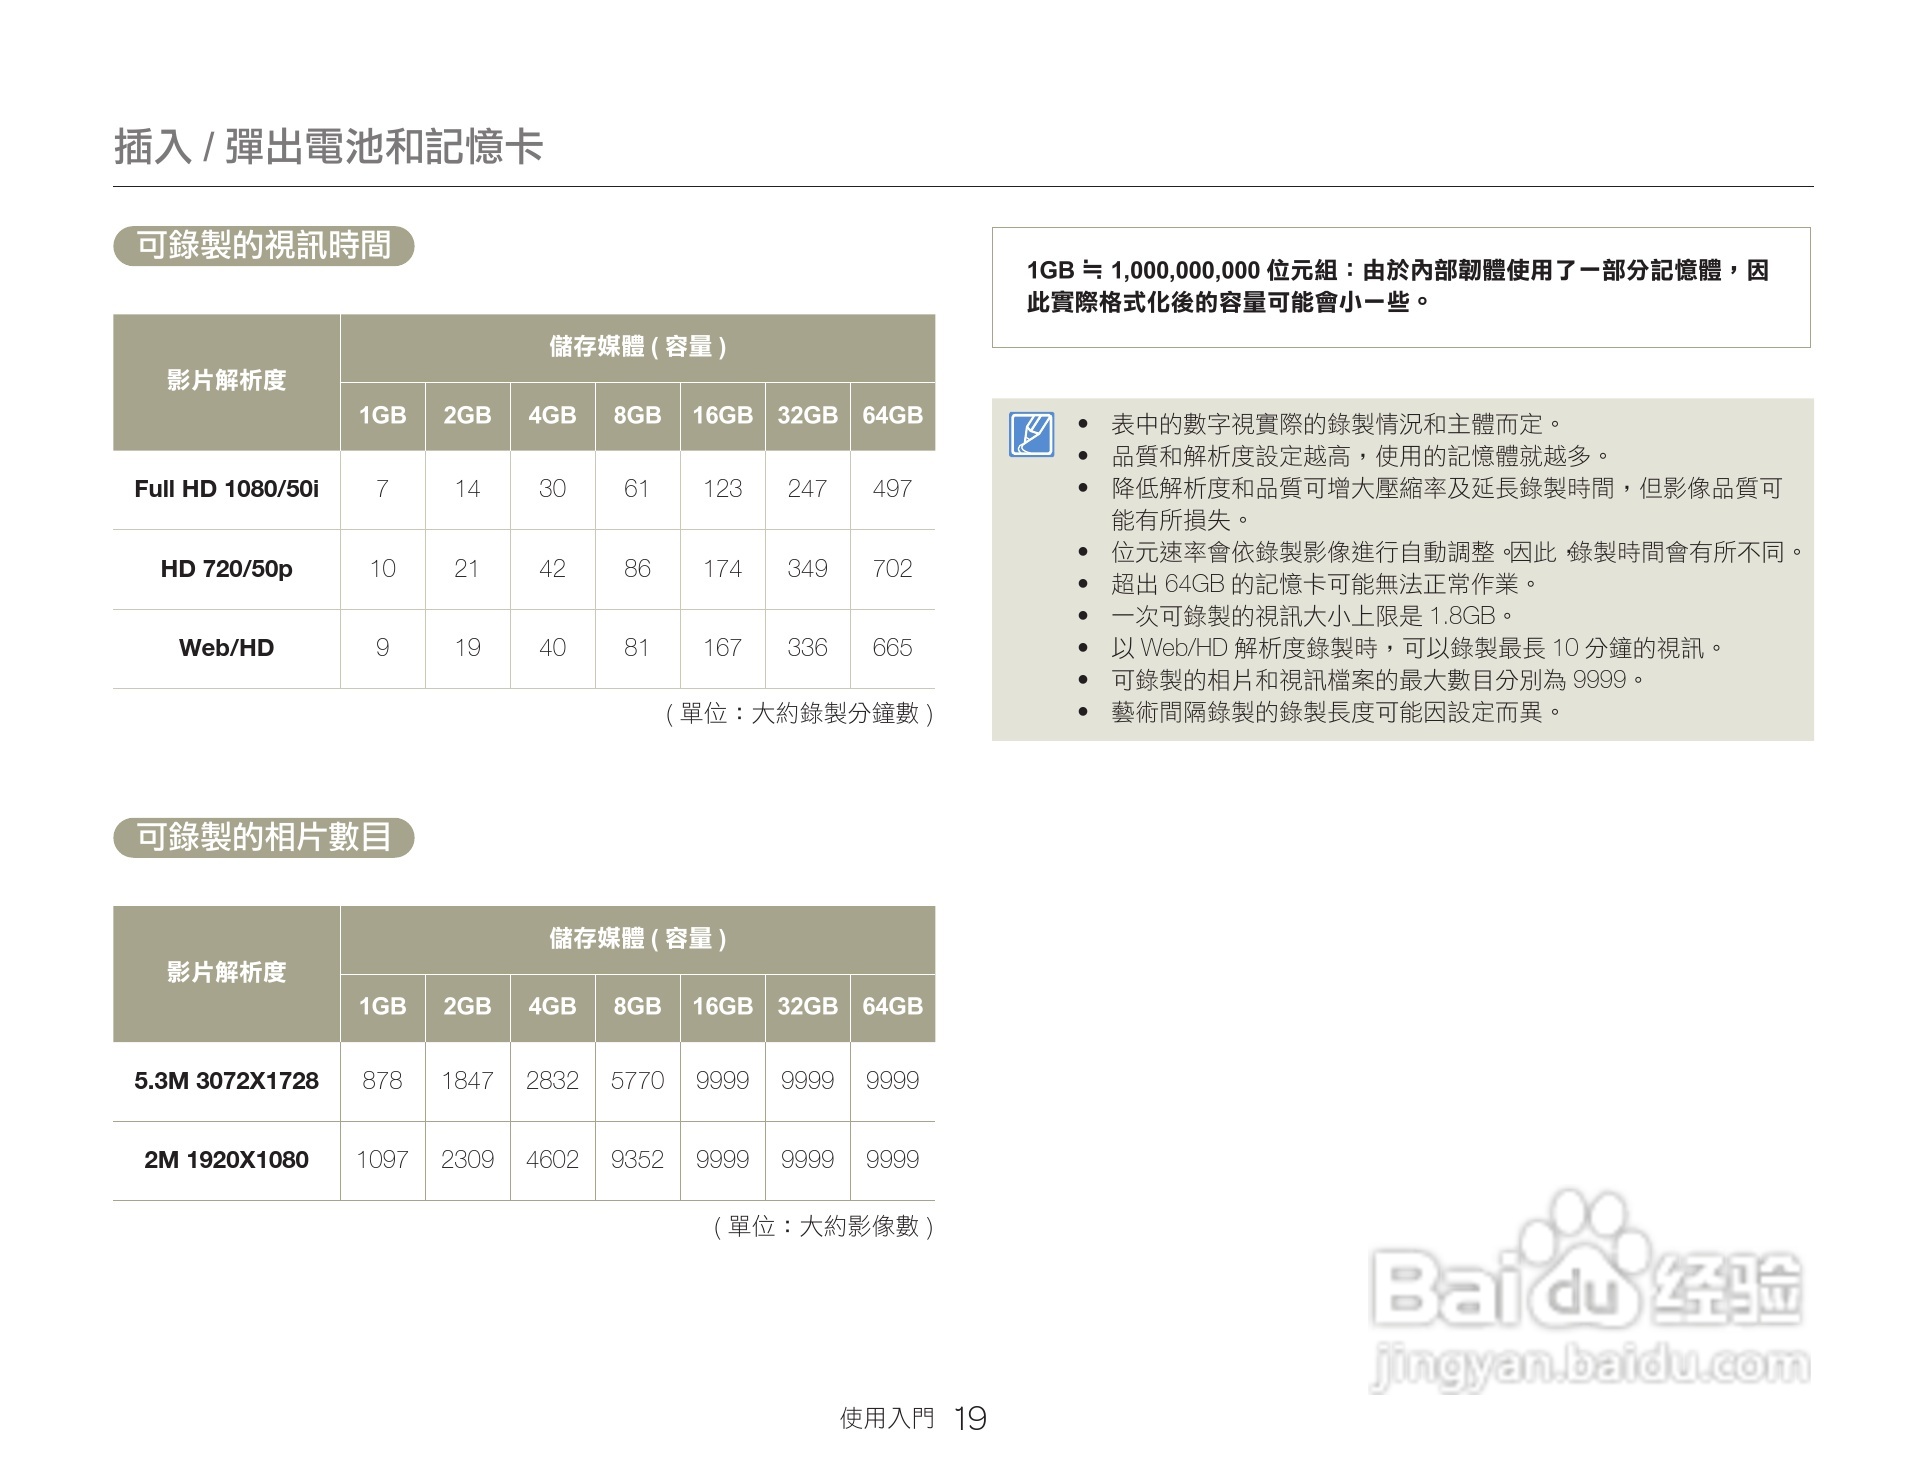Click the 32GB column header in video table
This screenshot has width=1928, height=1474.
(807, 416)
